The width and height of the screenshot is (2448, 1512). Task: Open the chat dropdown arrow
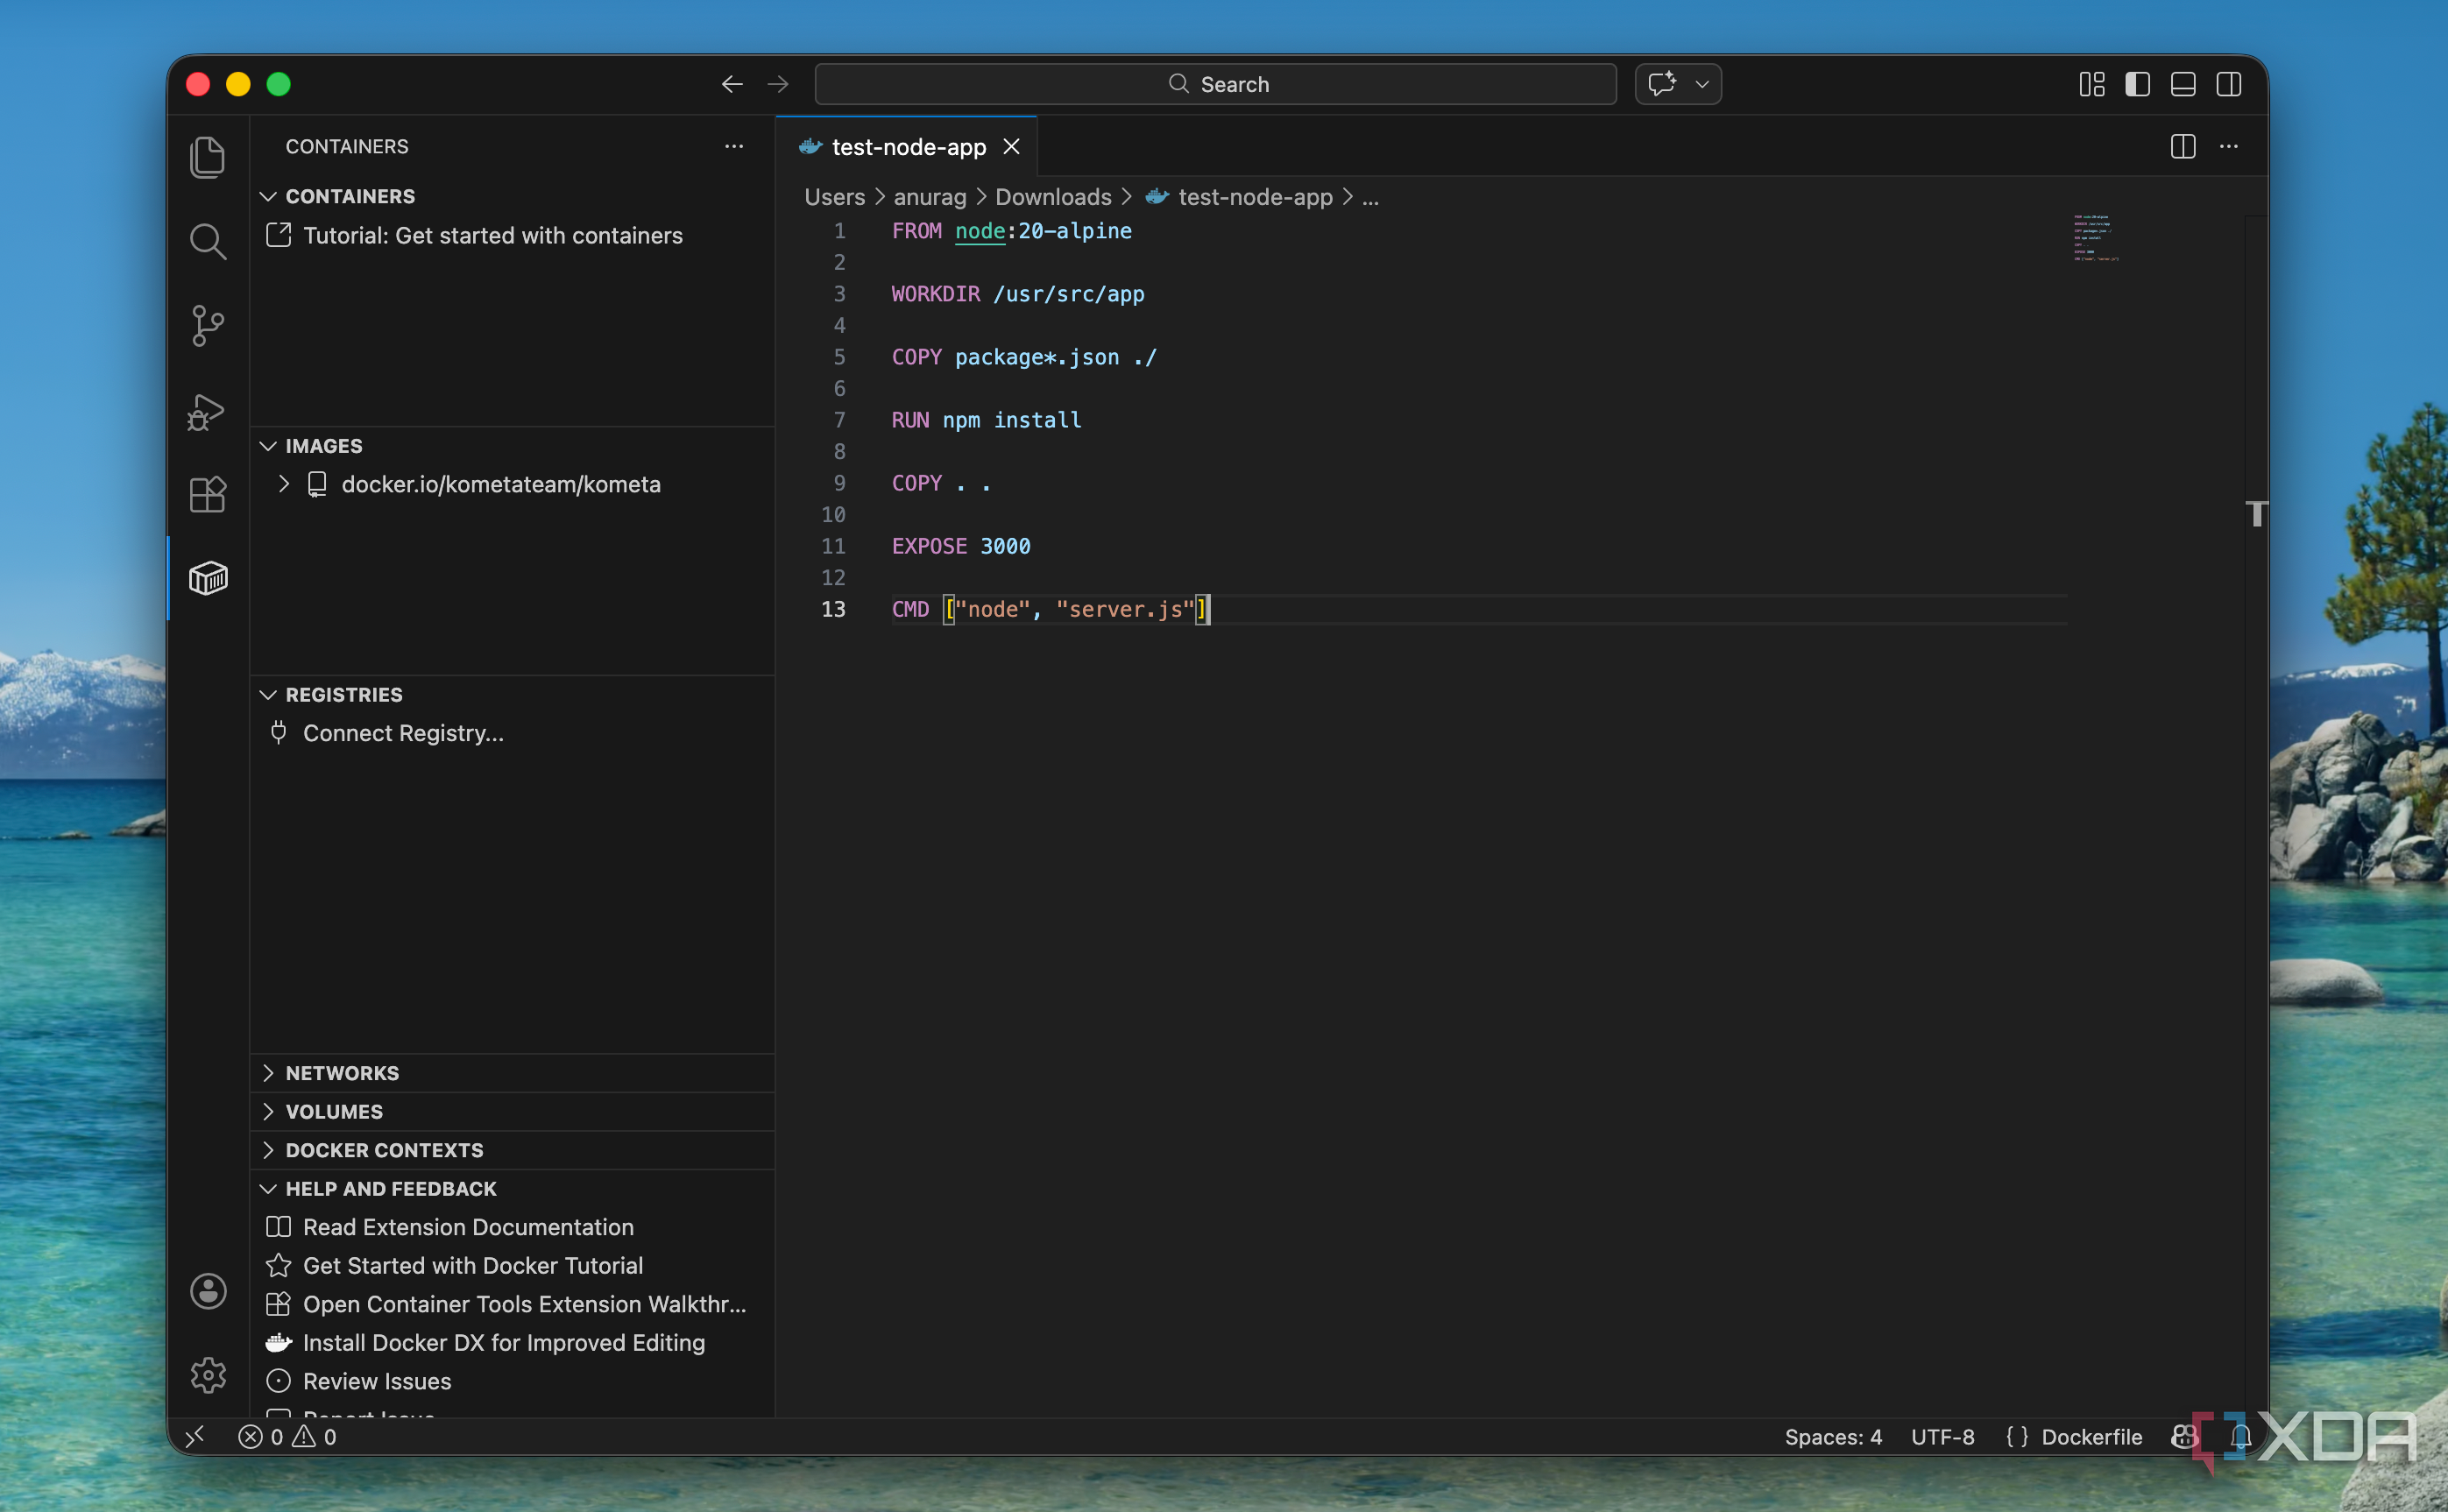(1702, 84)
